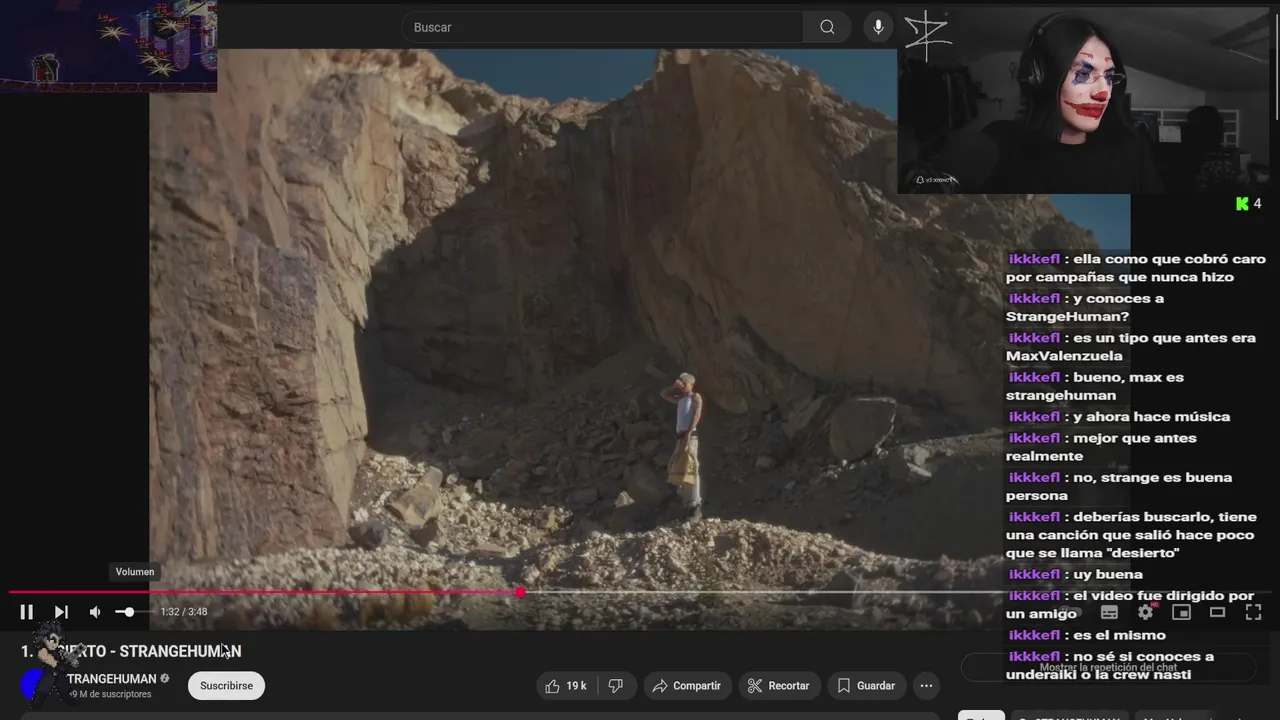This screenshot has height=720, width=1280.
Task: Click the 1:32 / 3:48 time display
Action: (x=184, y=612)
